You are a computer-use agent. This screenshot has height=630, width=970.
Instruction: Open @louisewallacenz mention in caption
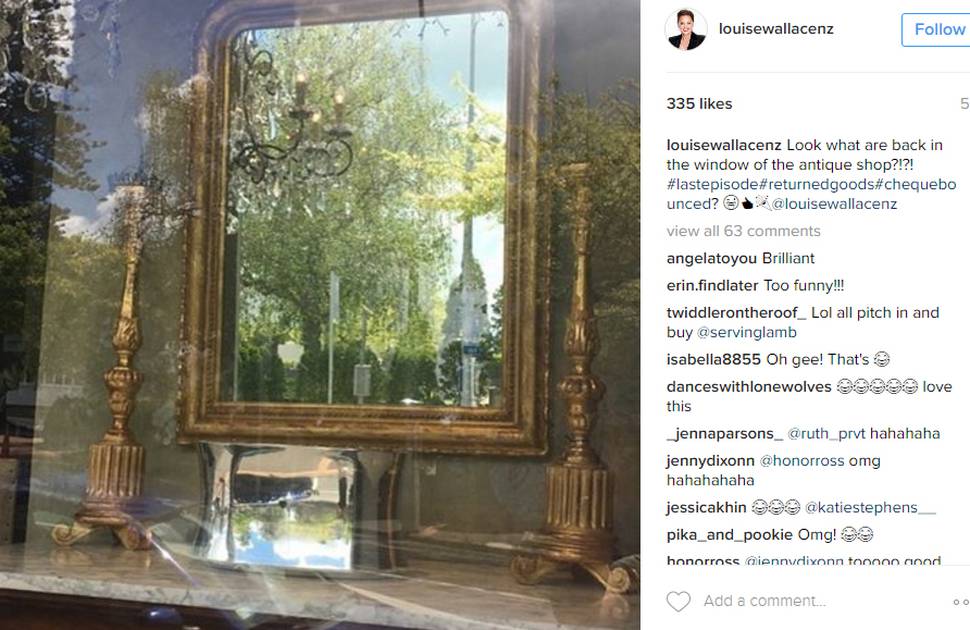[x=833, y=204]
